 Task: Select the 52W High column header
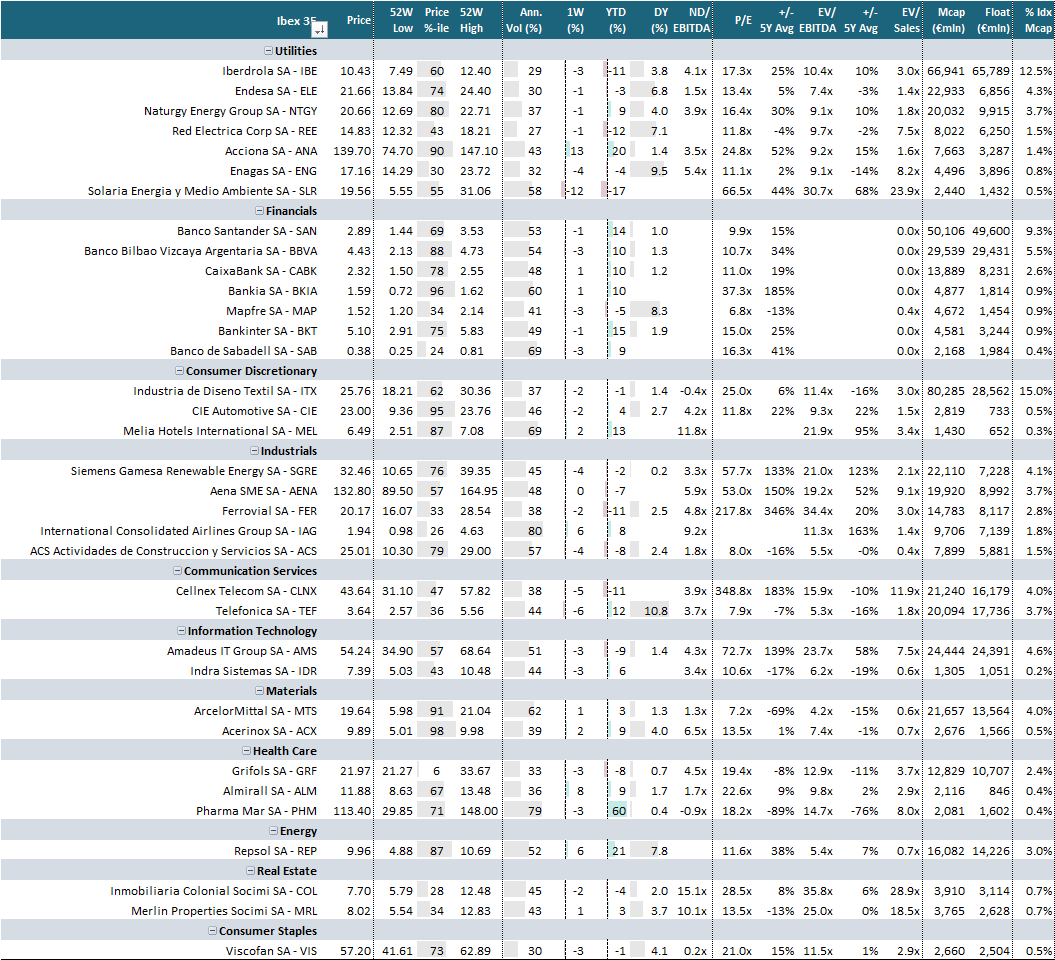pyautogui.click(x=472, y=20)
